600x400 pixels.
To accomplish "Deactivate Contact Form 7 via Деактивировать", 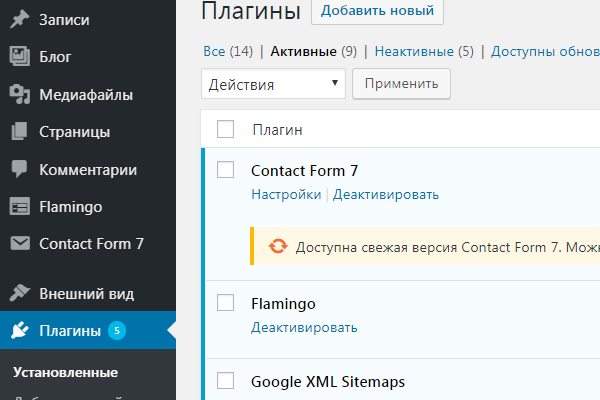I will click(x=386, y=194).
